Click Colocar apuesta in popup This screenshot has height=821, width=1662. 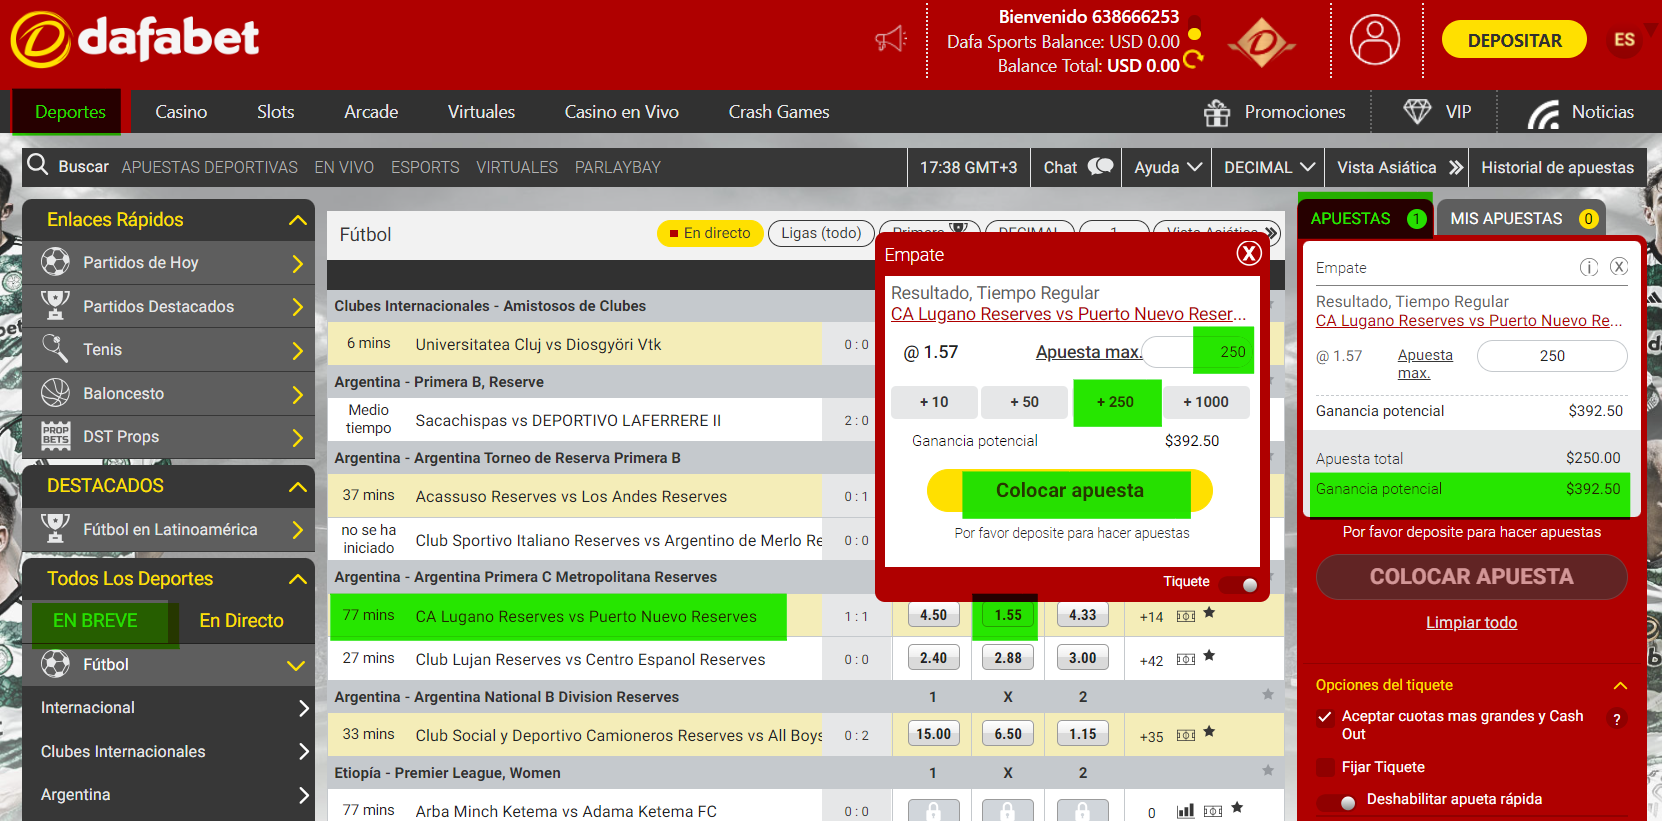[x=1070, y=491]
